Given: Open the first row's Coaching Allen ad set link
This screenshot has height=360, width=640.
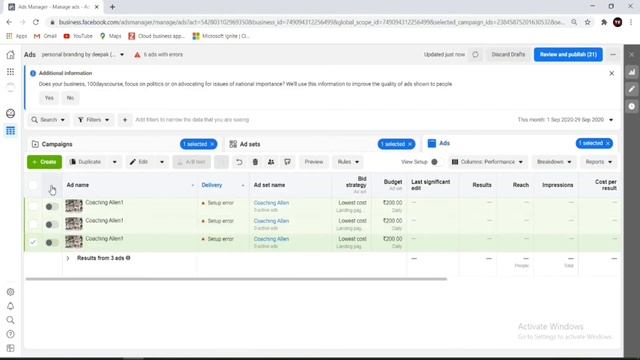Looking at the screenshot, I should (271, 203).
